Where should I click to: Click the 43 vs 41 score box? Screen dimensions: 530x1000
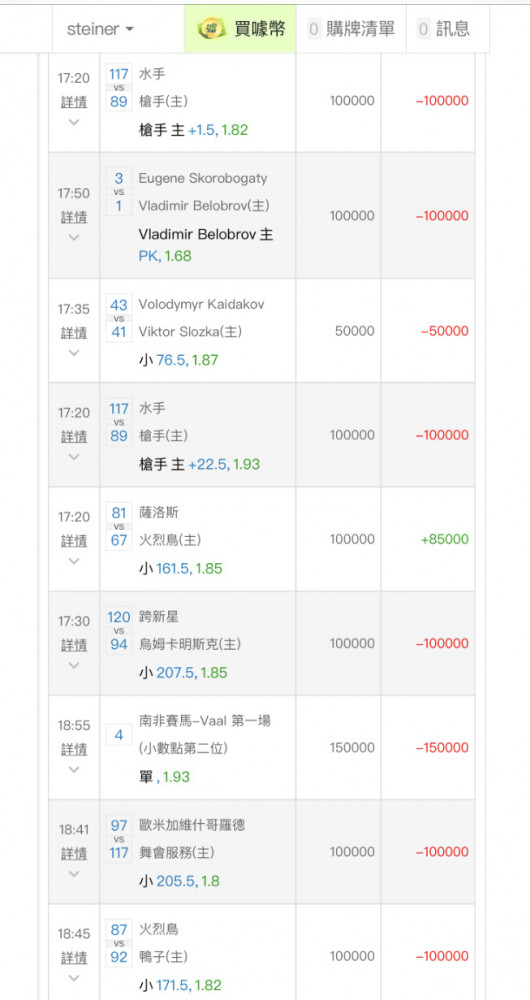pos(119,318)
